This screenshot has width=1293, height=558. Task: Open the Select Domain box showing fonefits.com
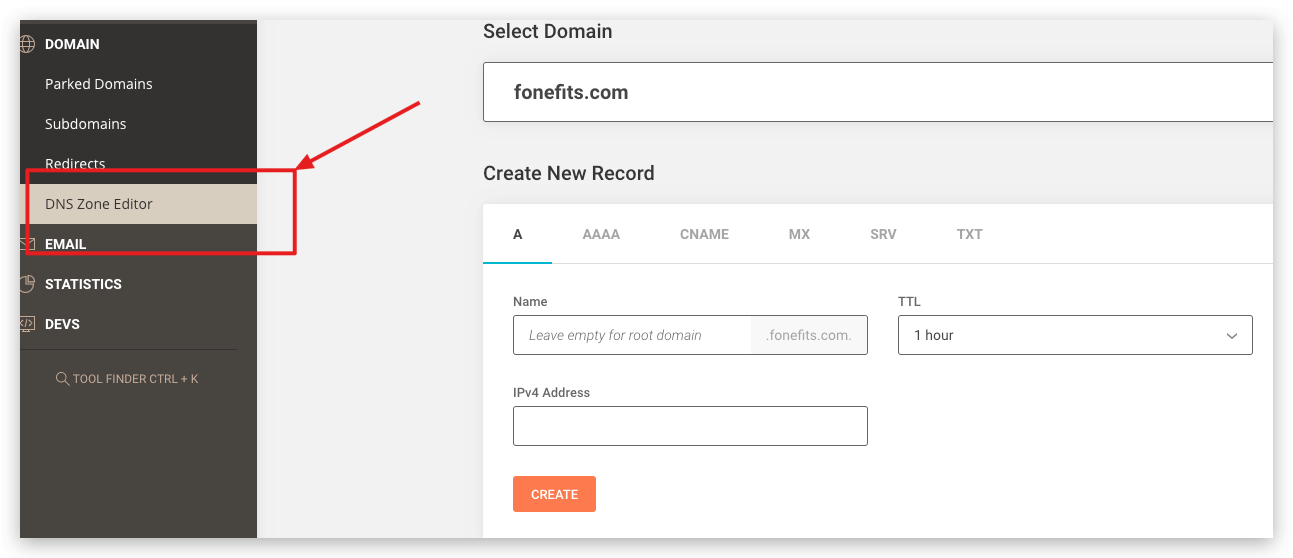876,92
